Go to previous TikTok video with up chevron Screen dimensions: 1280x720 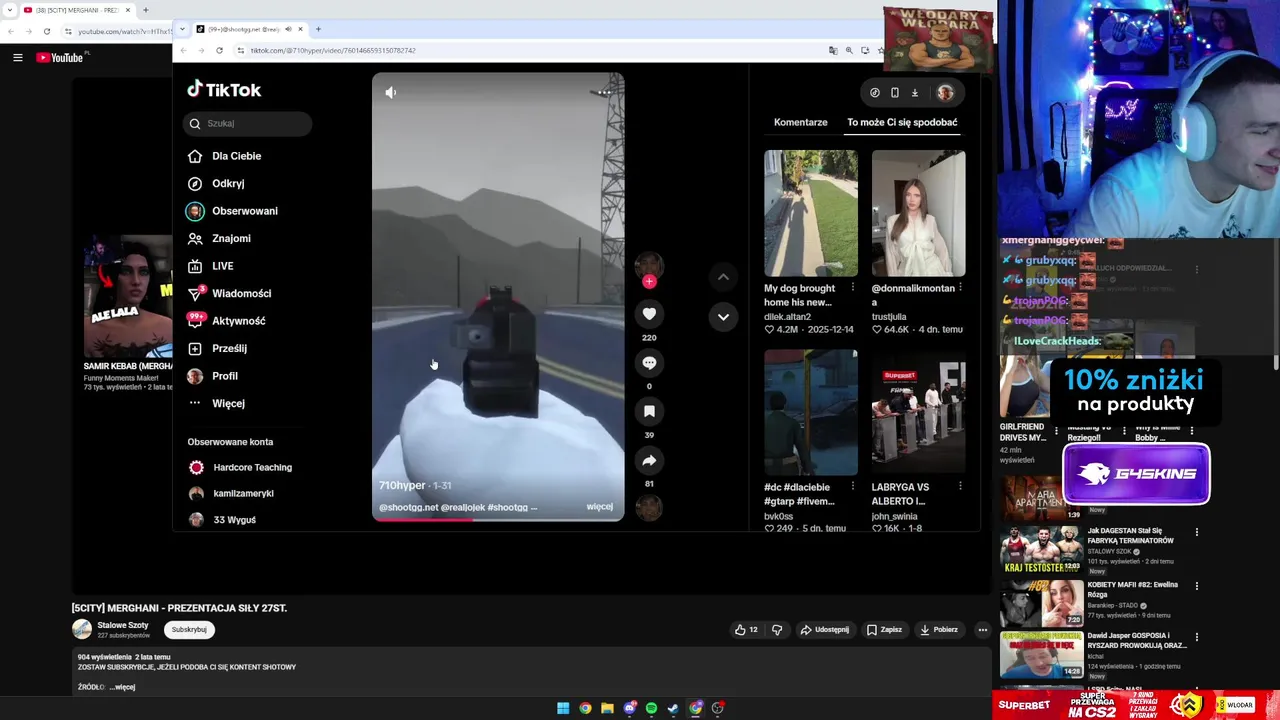723,277
